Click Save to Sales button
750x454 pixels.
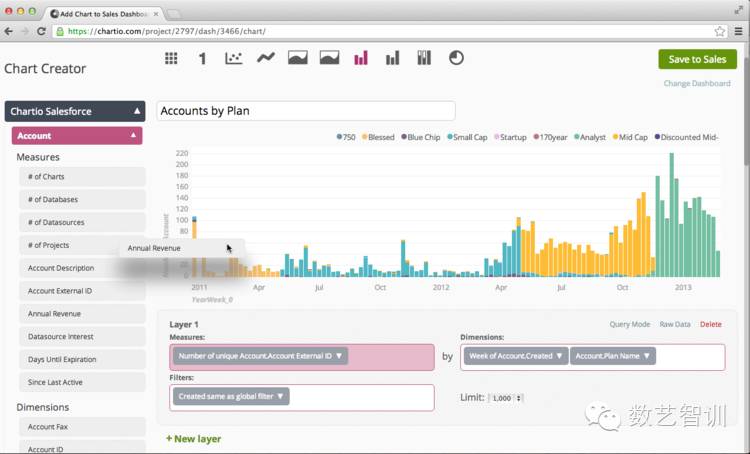coord(697,59)
